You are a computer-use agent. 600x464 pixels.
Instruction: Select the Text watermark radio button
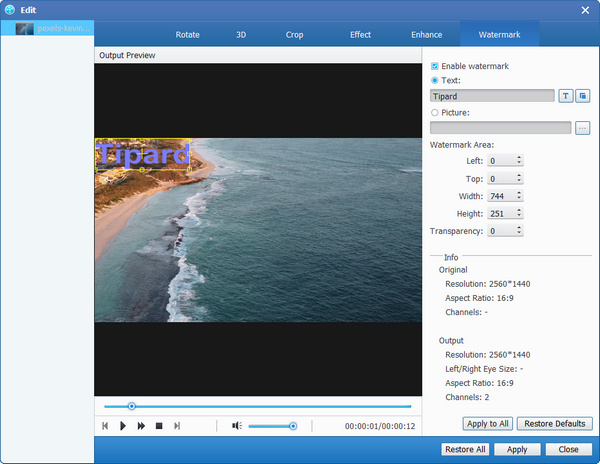(x=435, y=80)
